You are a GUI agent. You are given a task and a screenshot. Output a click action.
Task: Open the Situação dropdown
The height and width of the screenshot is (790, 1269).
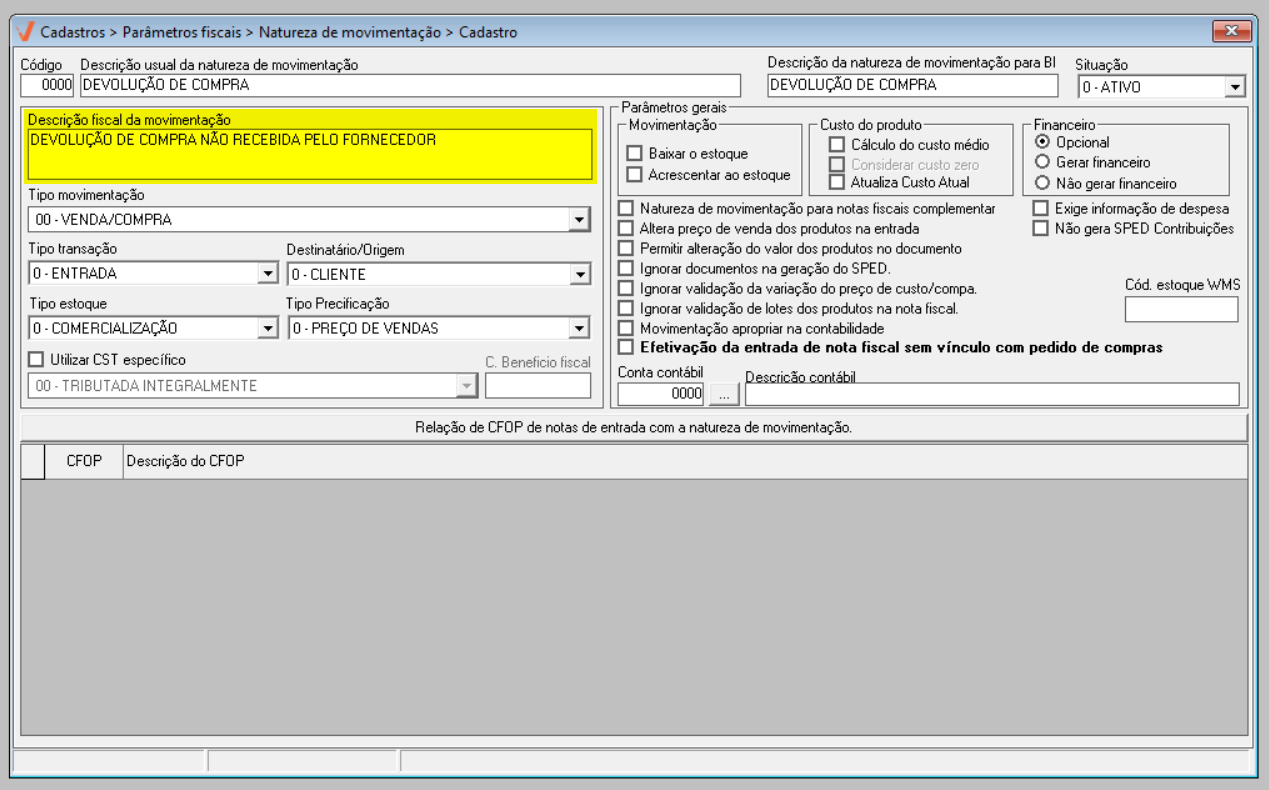tap(1235, 87)
